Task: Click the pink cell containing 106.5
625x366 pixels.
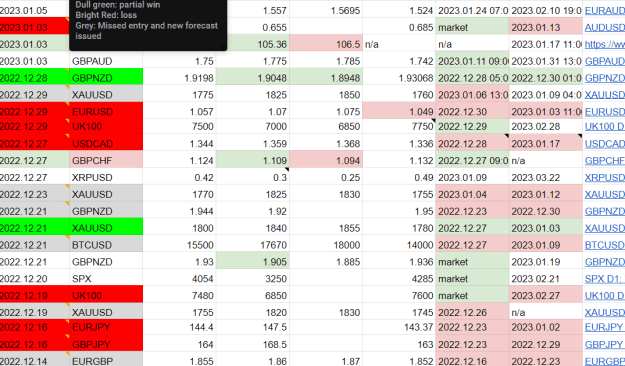Action: [326, 43]
